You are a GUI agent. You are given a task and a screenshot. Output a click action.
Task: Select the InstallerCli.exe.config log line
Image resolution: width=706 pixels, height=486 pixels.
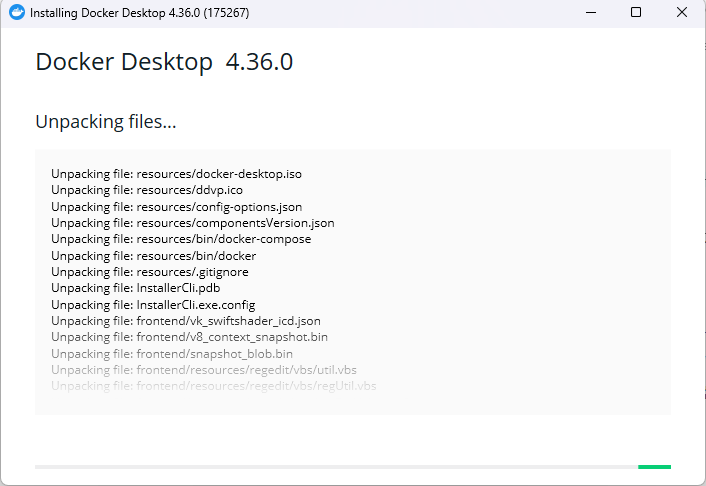153,305
